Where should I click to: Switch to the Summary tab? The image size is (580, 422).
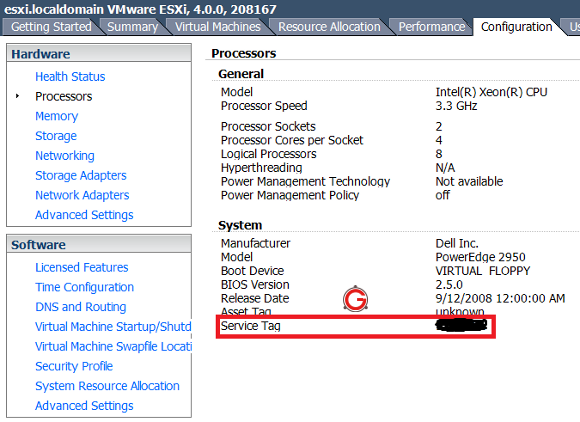point(132,27)
